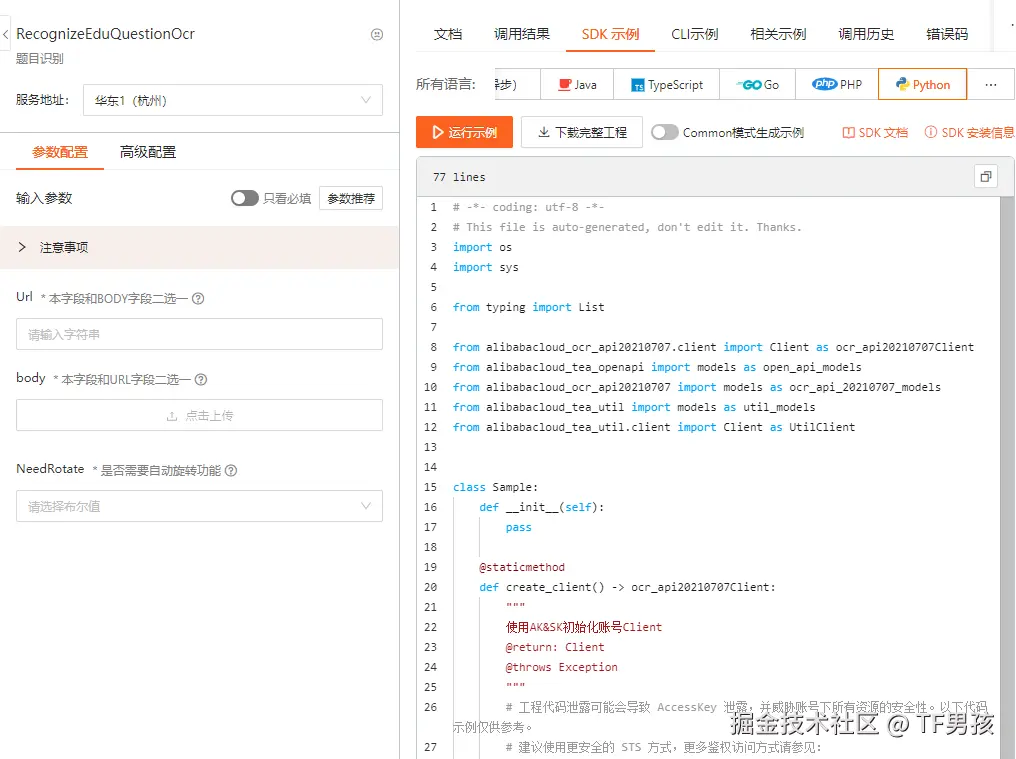Image resolution: width=1016 pixels, height=759 pixels.
Task: Collapse panel with left arrow icon
Action: pos(5,34)
